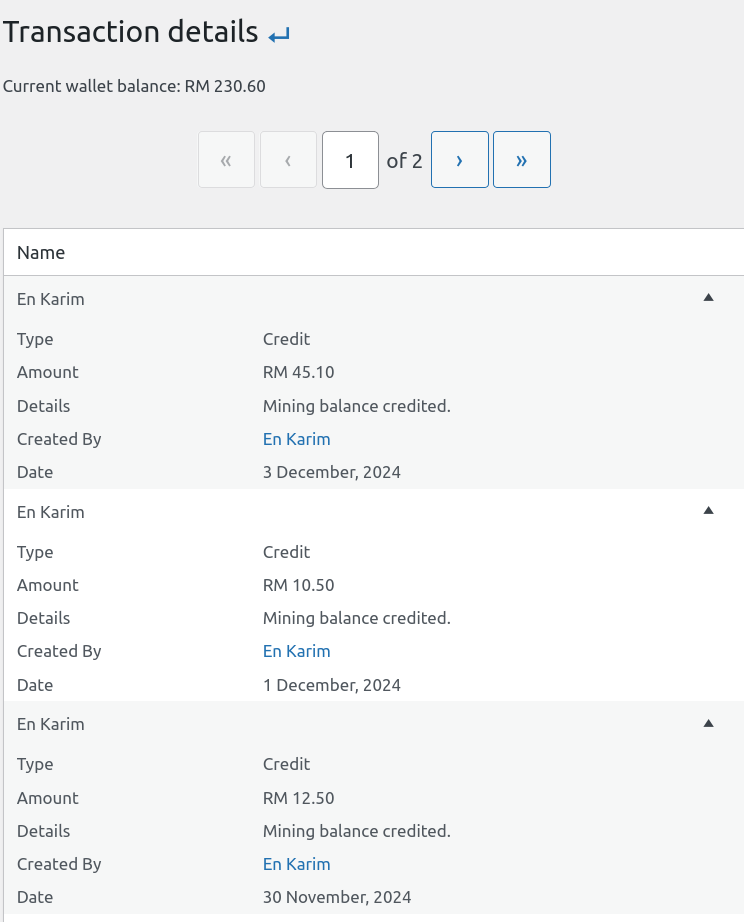The image size is (744, 922).
Task: Go to the next transactions page
Action: coord(459,160)
